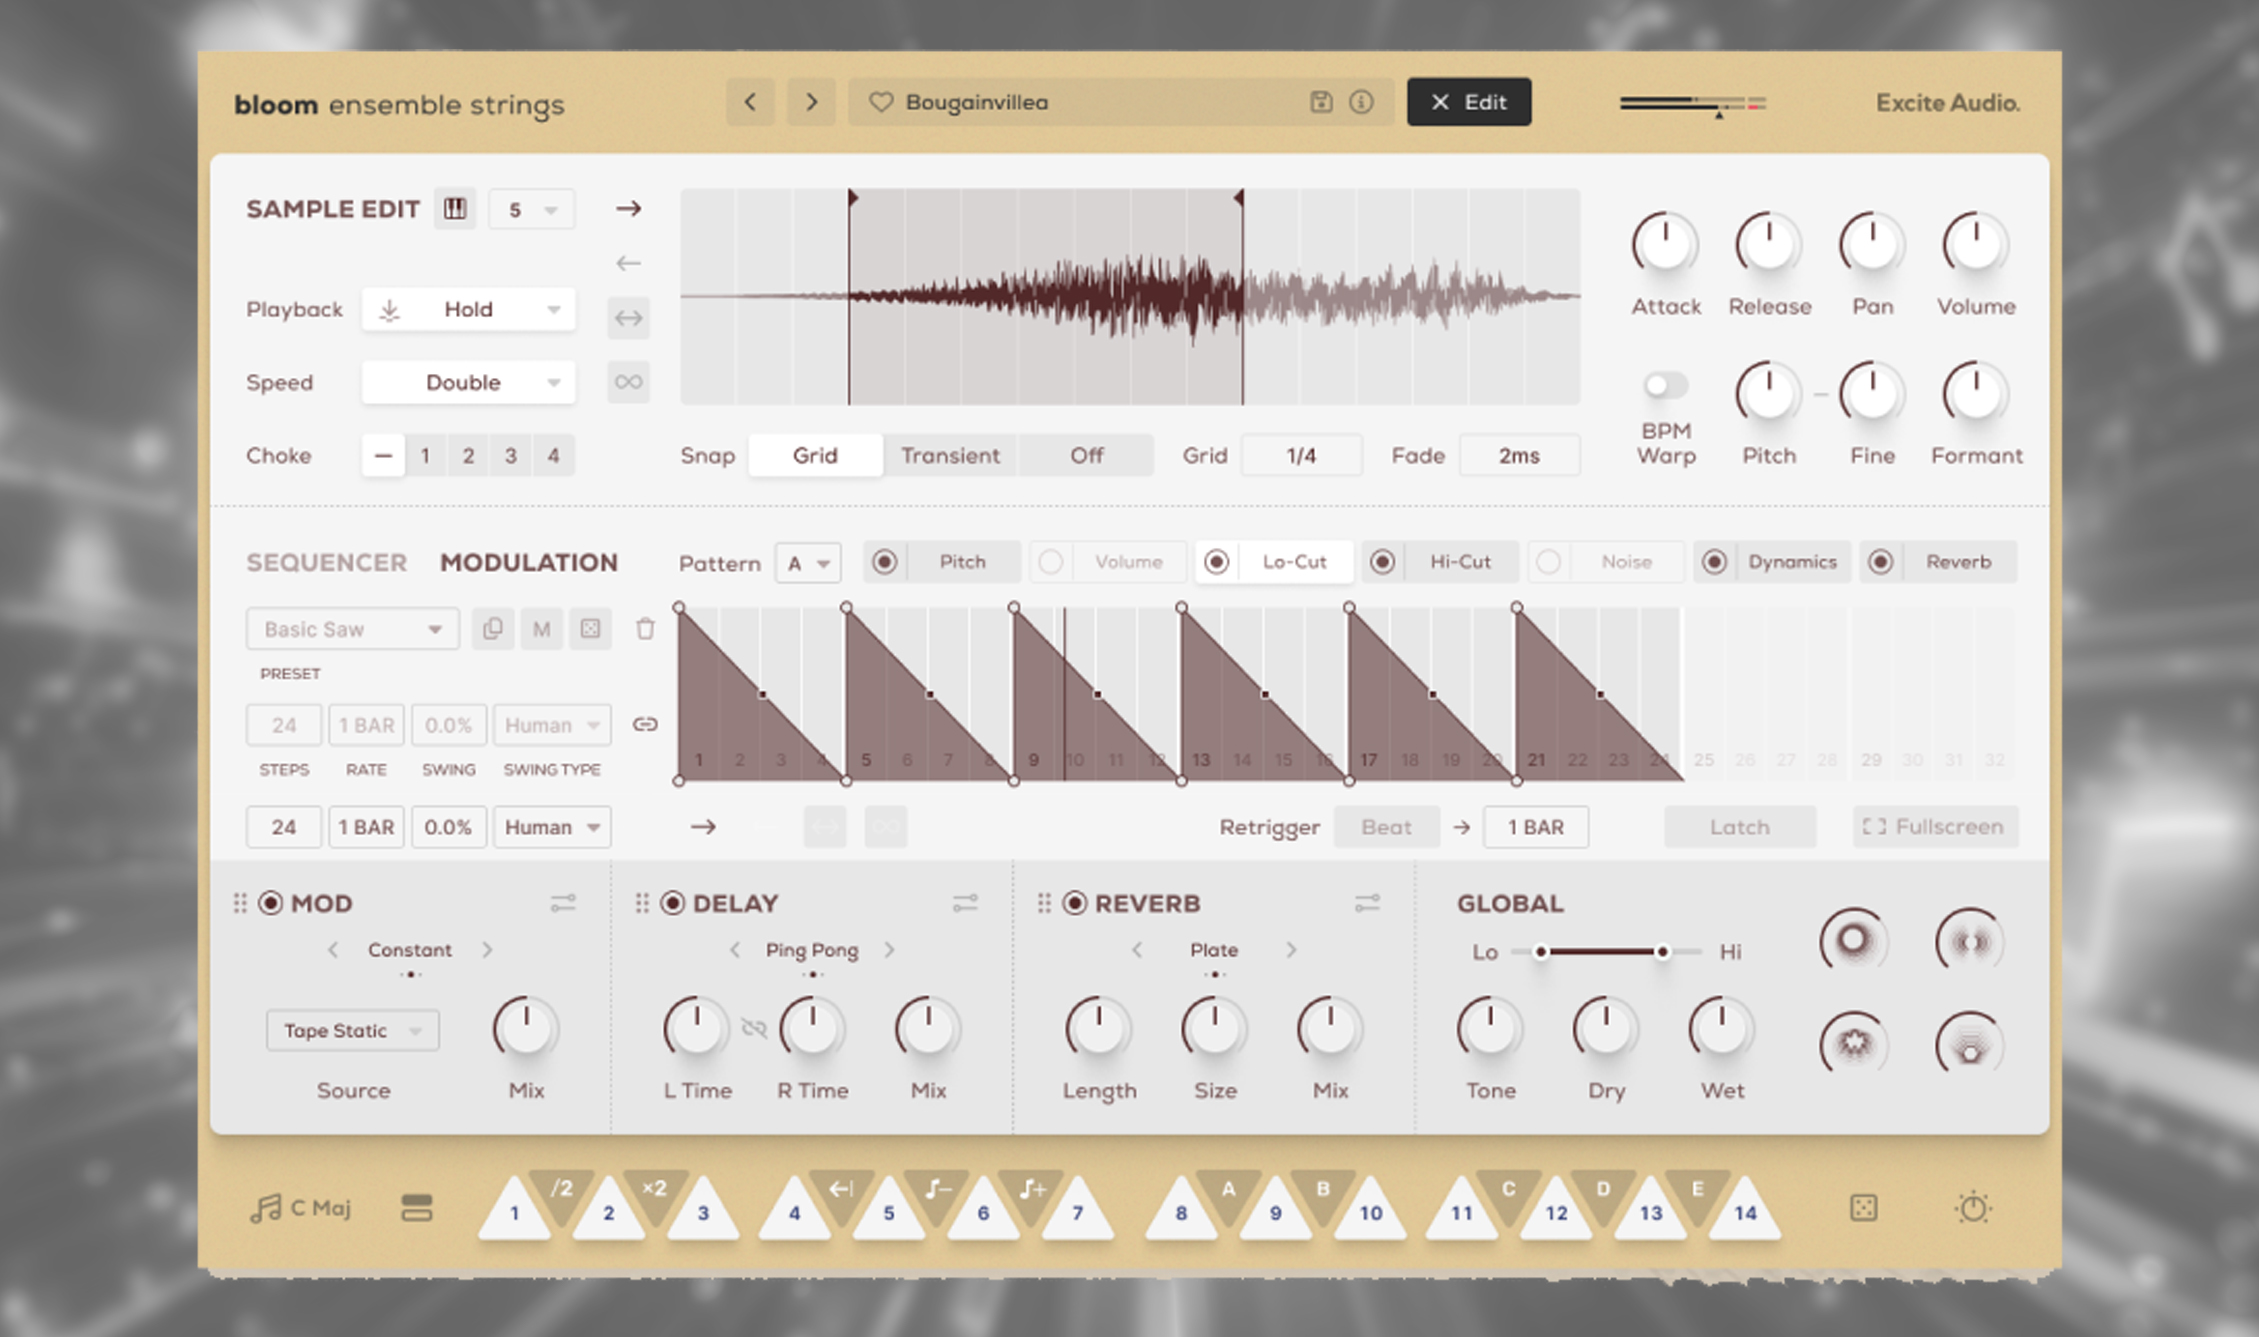
Task: Switch to the SEQUENCER tab
Action: click(x=327, y=563)
